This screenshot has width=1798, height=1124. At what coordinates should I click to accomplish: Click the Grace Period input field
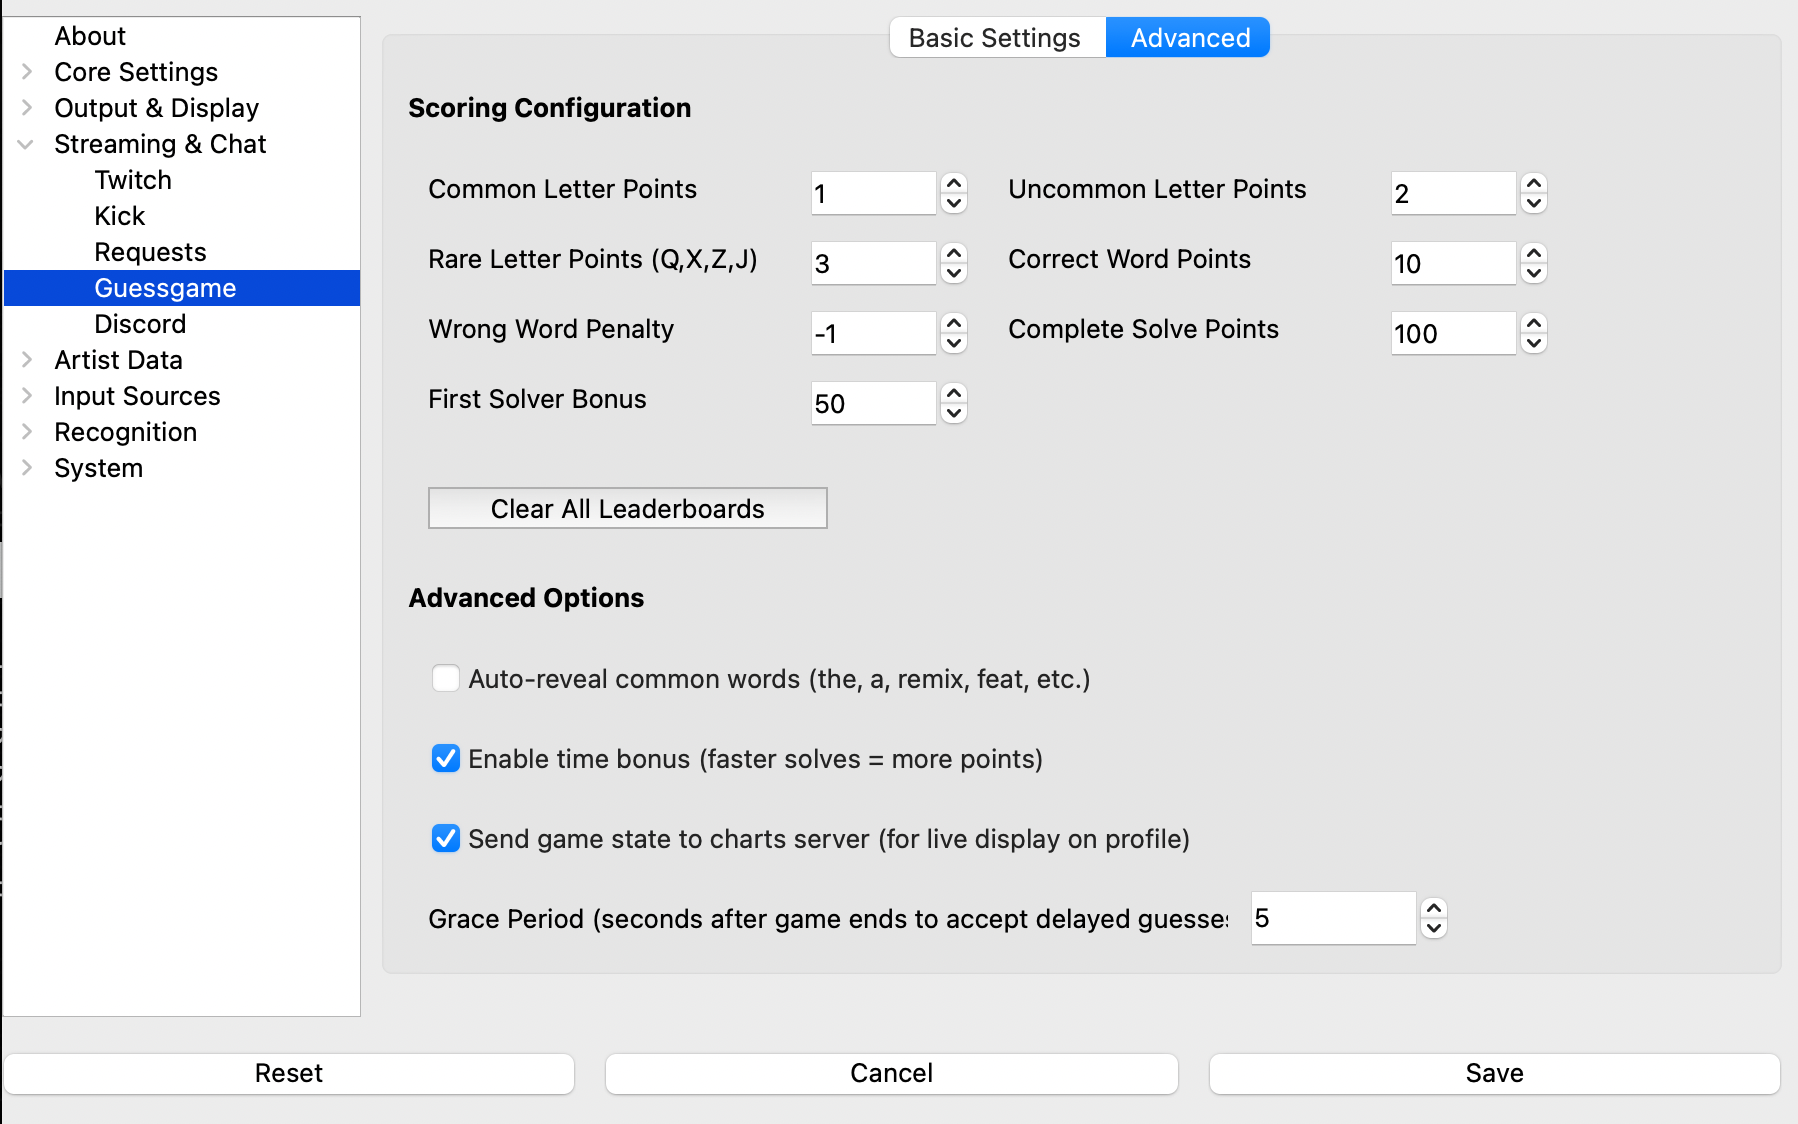point(1332,918)
